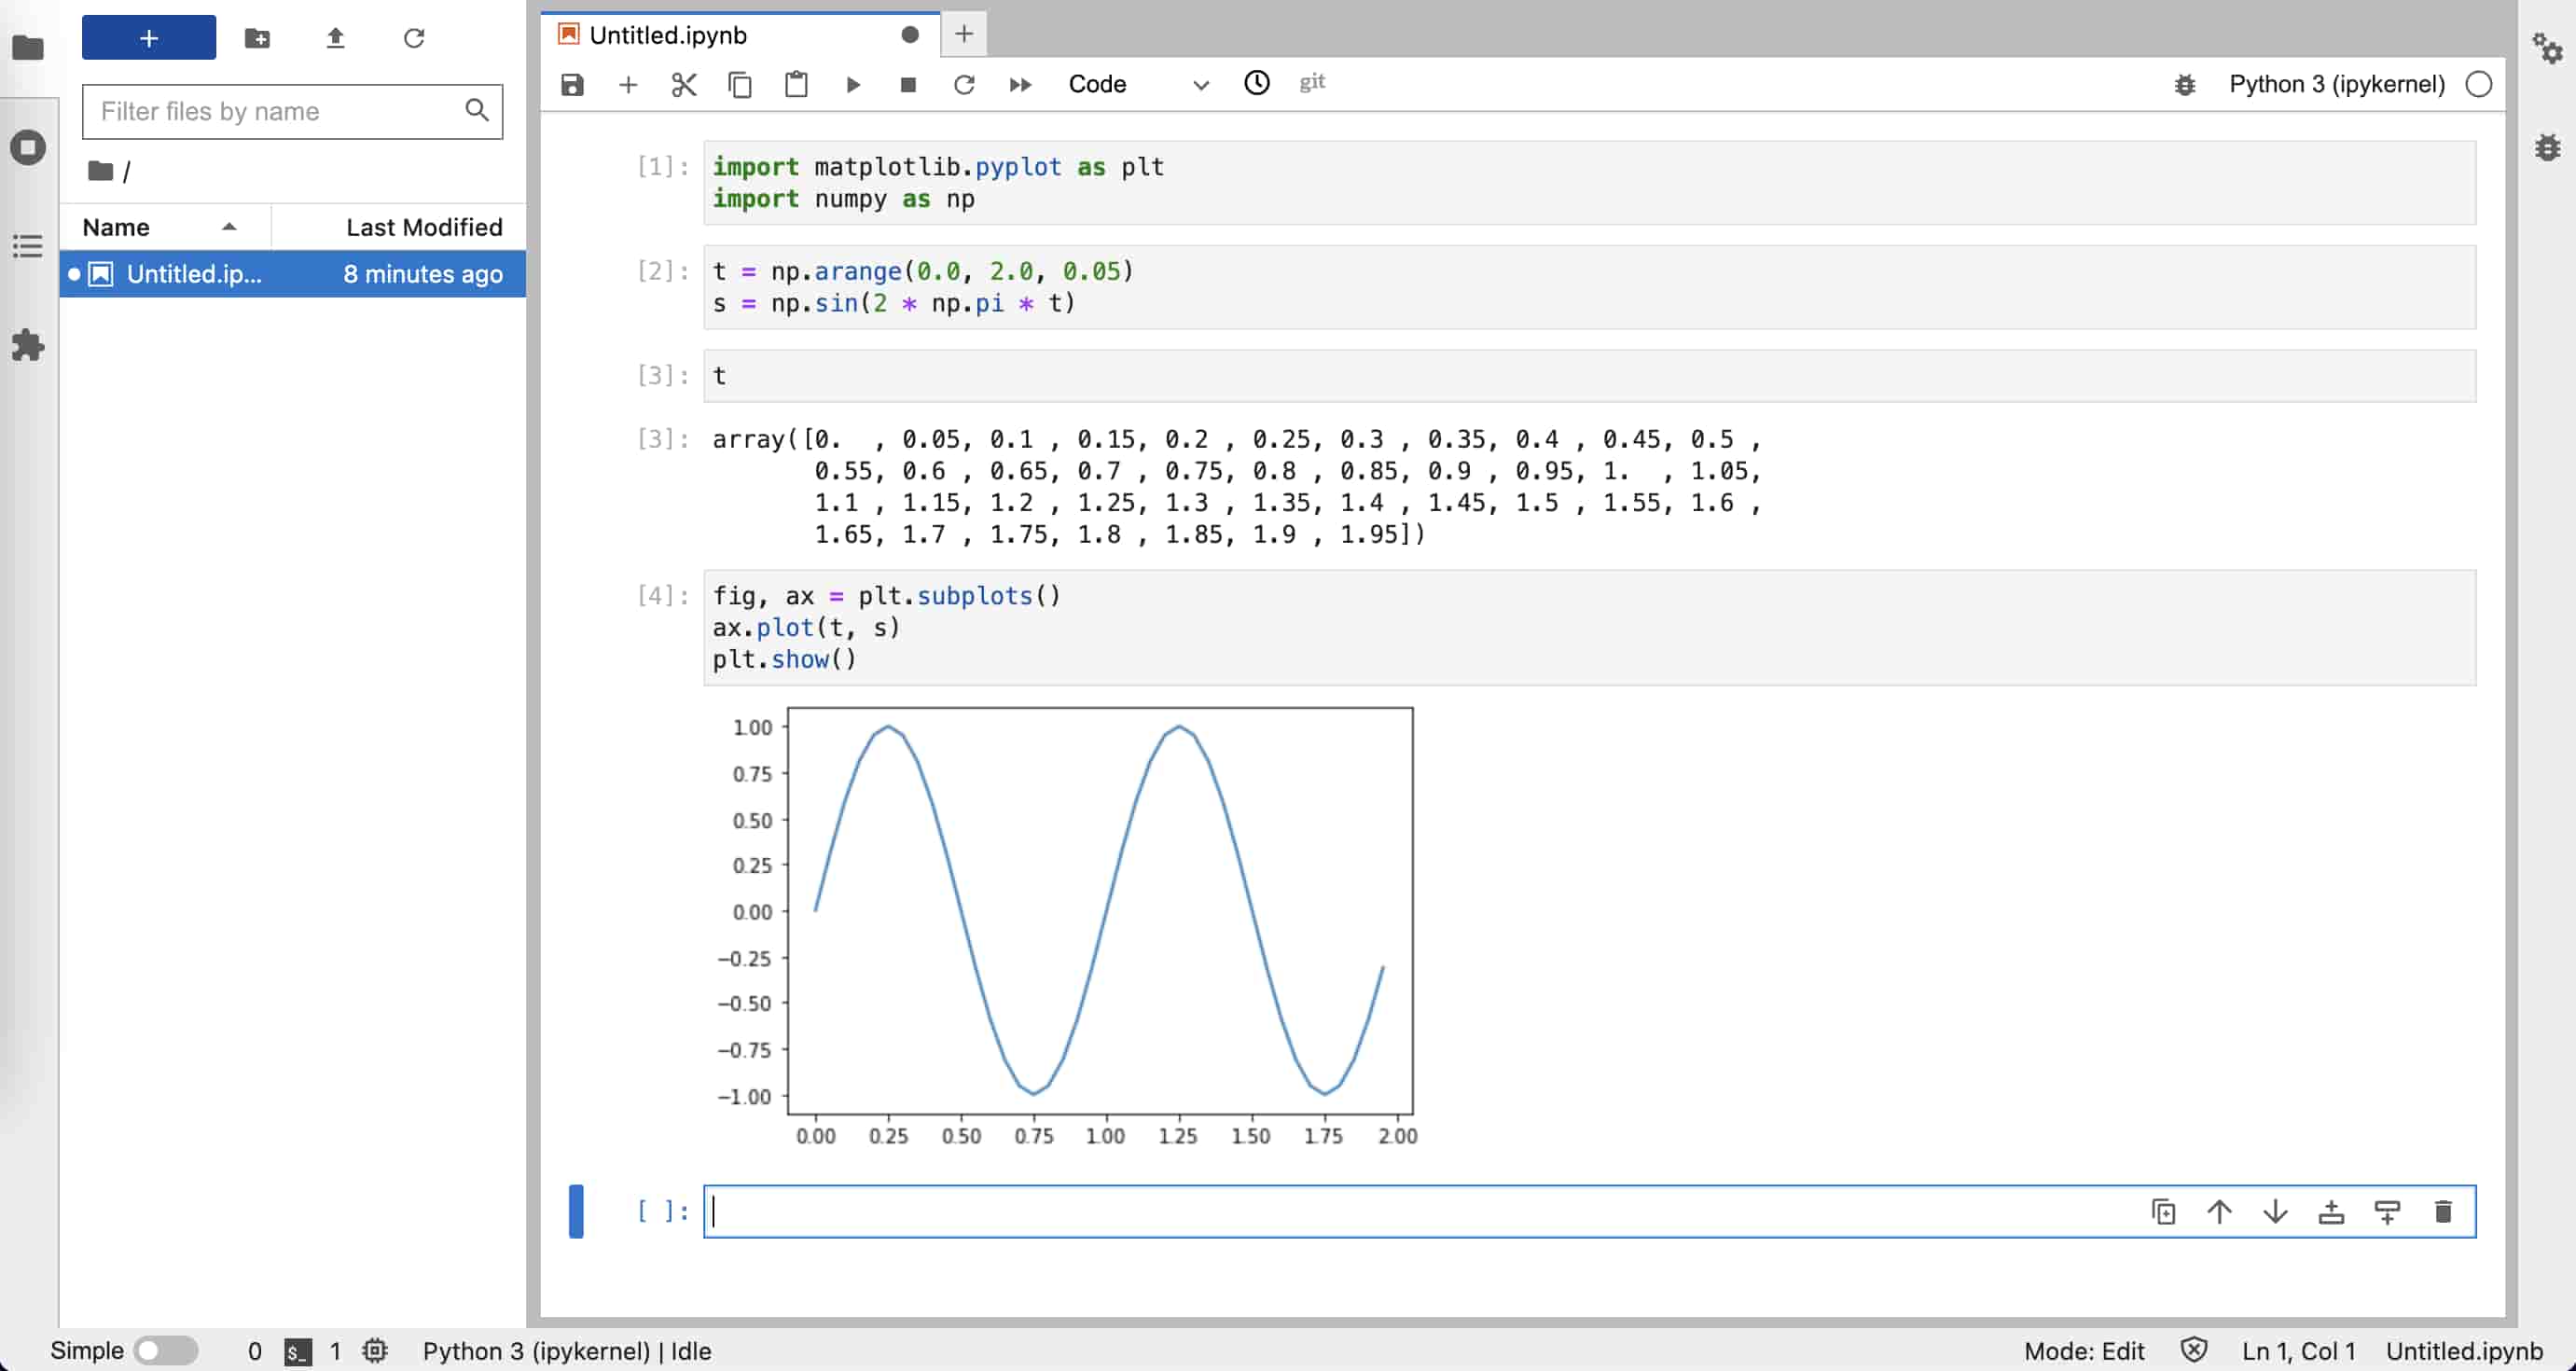
Task: Paste cell from clipboard
Action: (796, 84)
